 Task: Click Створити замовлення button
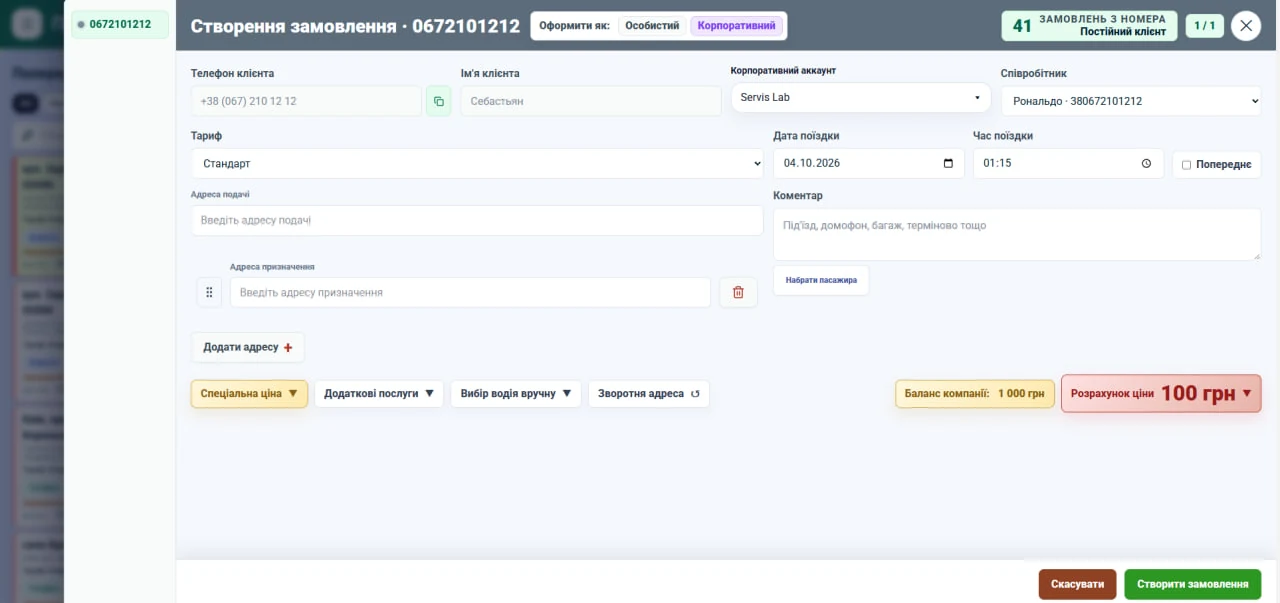point(1192,584)
